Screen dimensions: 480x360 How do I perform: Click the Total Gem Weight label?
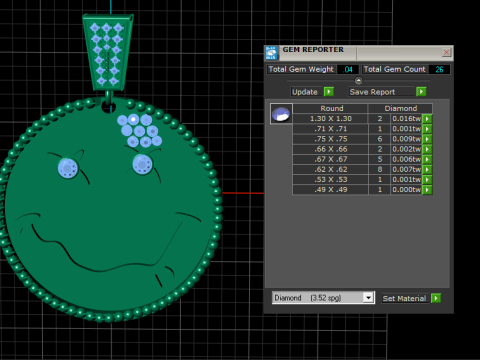(x=301, y=69)
